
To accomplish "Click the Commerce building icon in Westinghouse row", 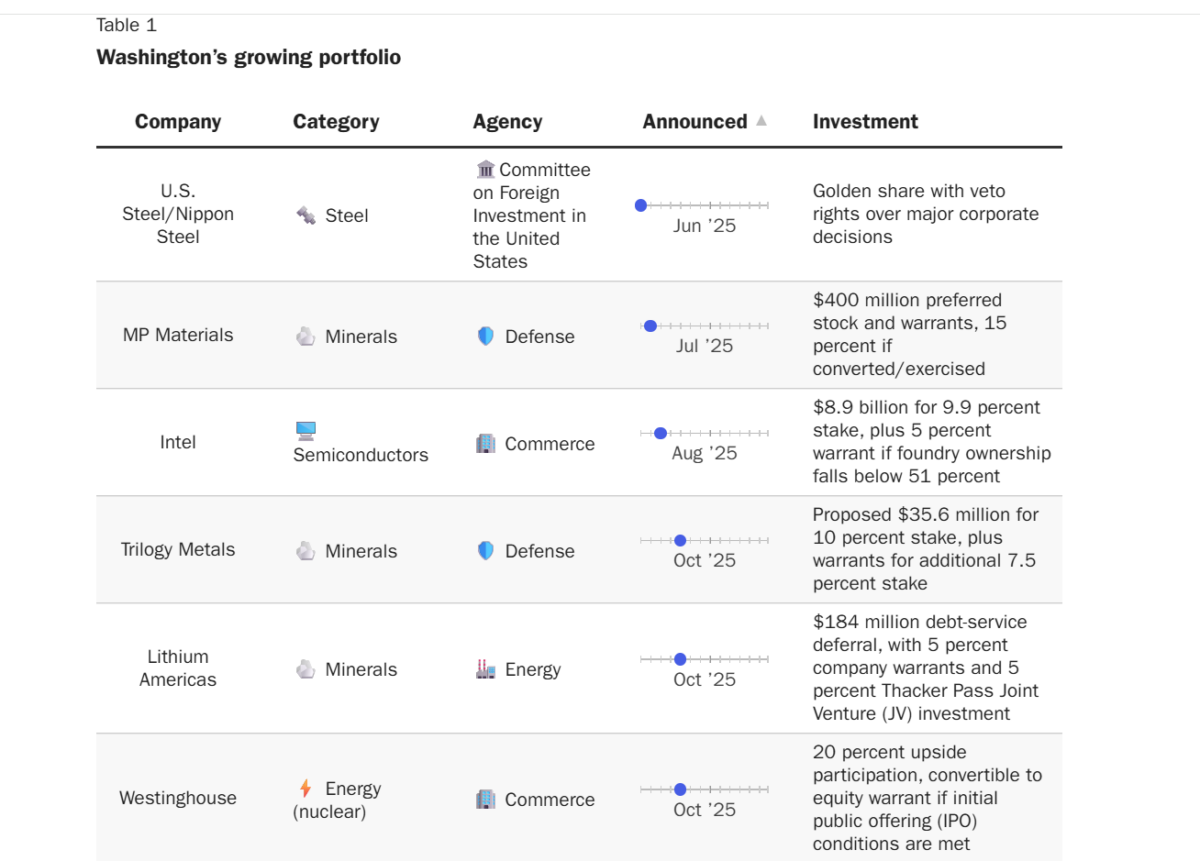I will (x=486, y=799).
